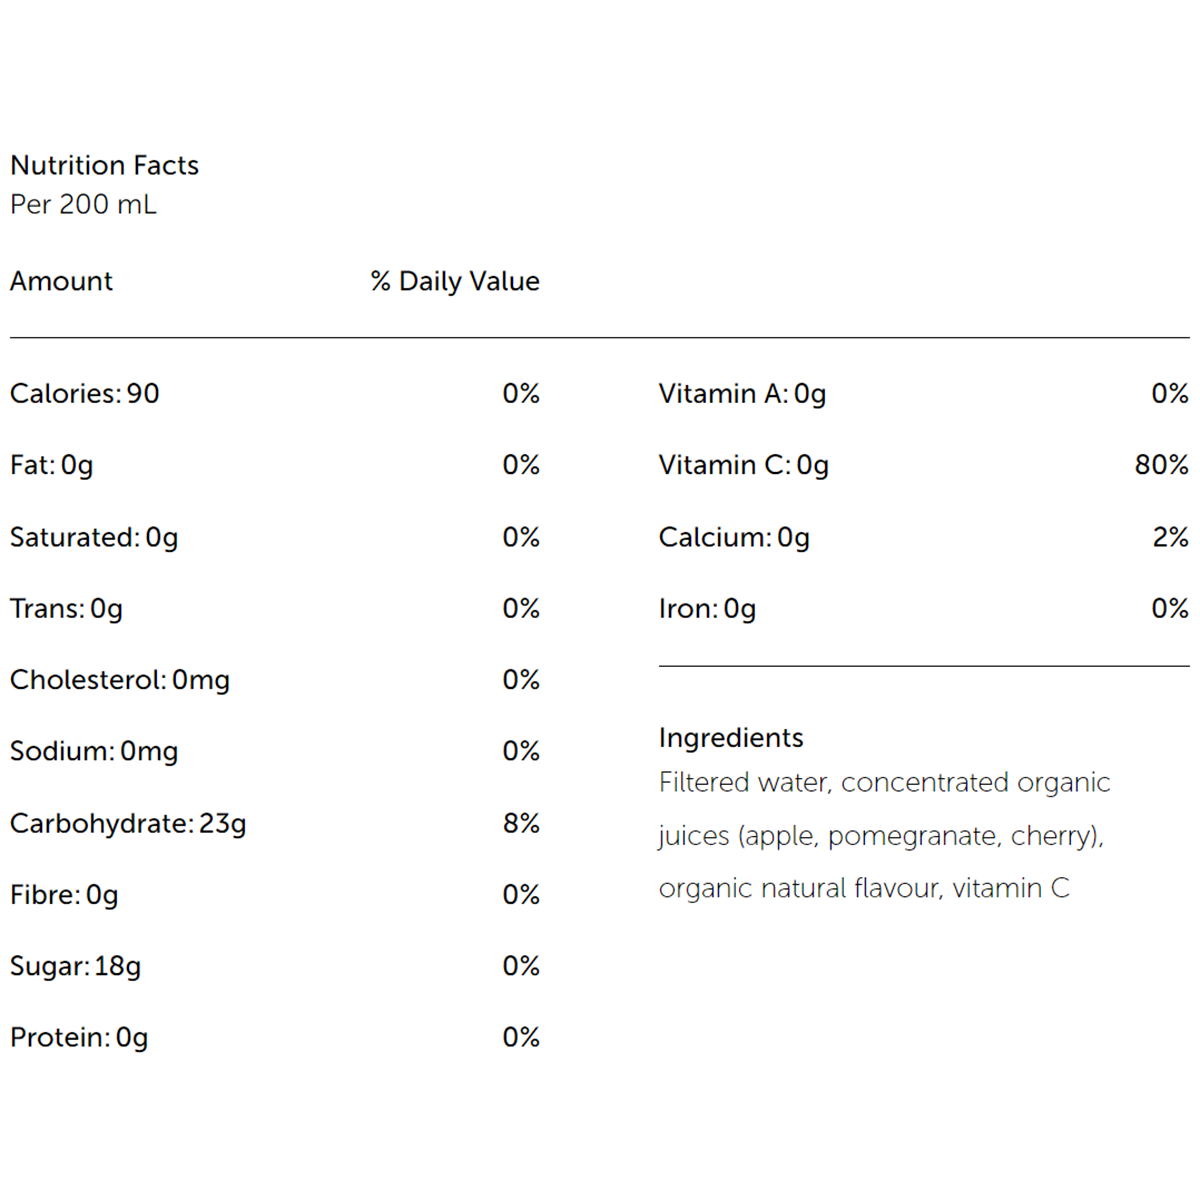Screen dimensions: 1200x1200
Task: Click the 80% Vitamin C daily value
Action: point(1161,465)
